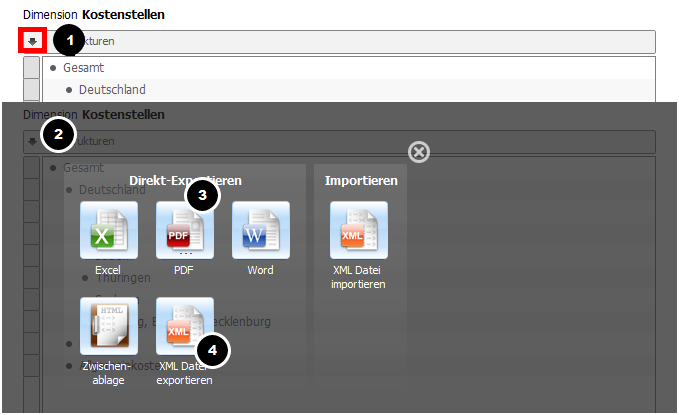Click the Importieren heading
Image resolution: width=679 pixels, height=415 pixels.
[x=361, y=180]
